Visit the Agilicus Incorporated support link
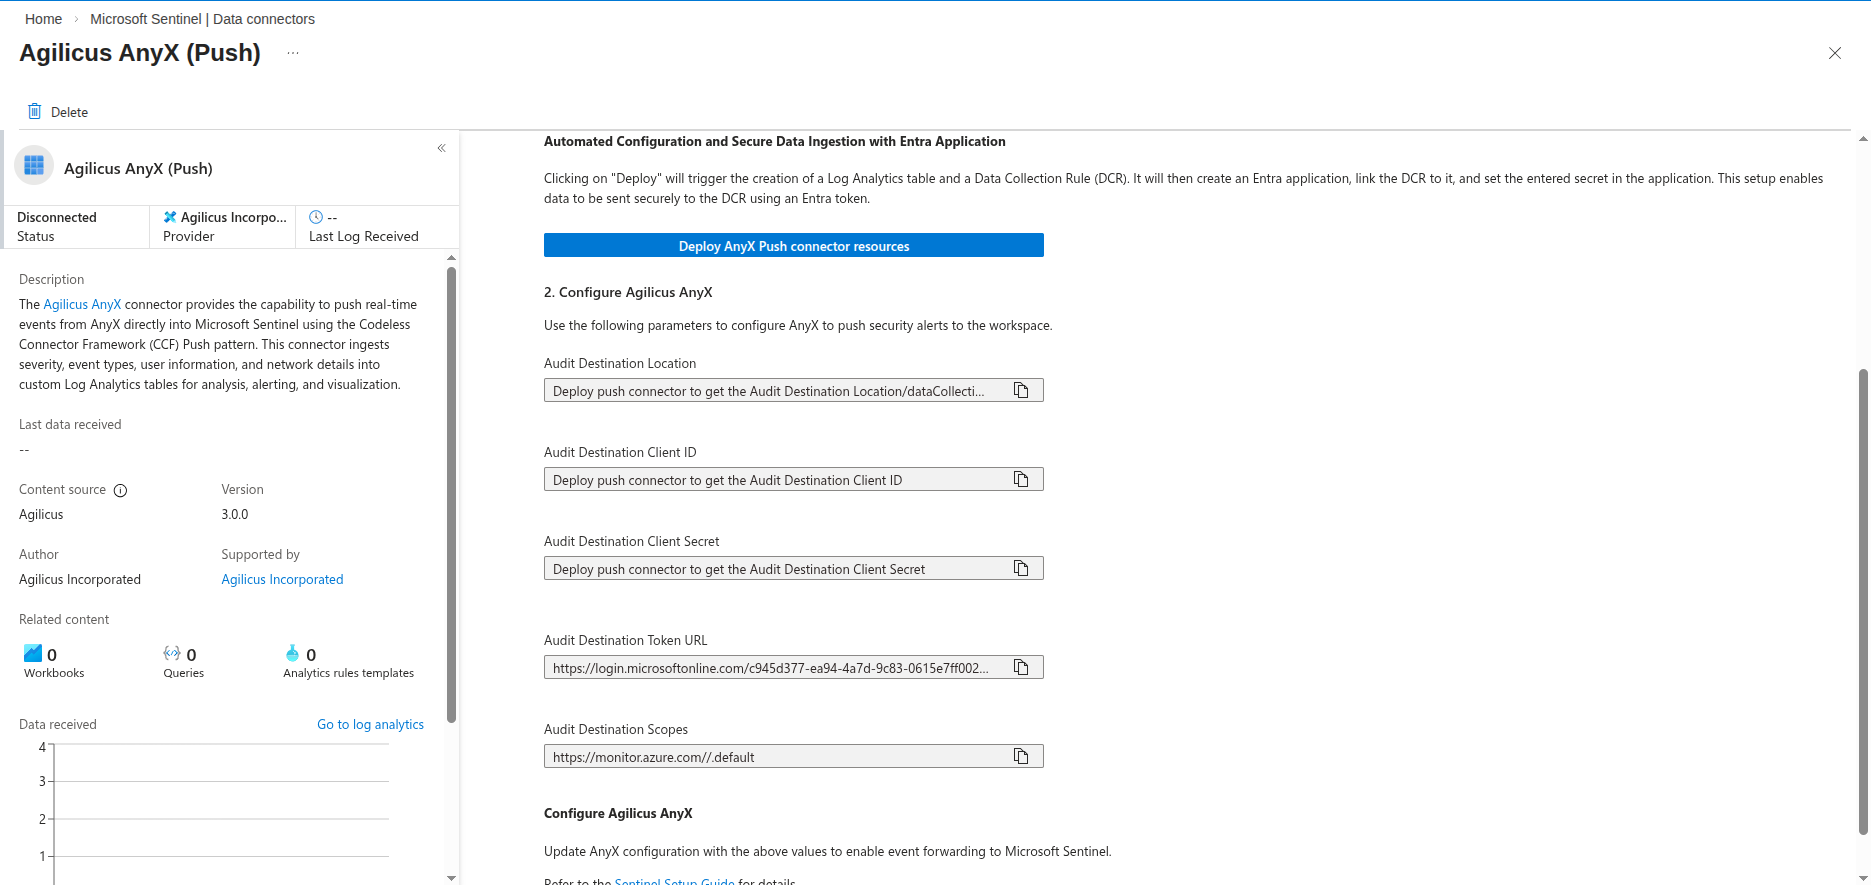This screenshot has width=1871, height=885. pyautogui.click(x=282, y=579)
